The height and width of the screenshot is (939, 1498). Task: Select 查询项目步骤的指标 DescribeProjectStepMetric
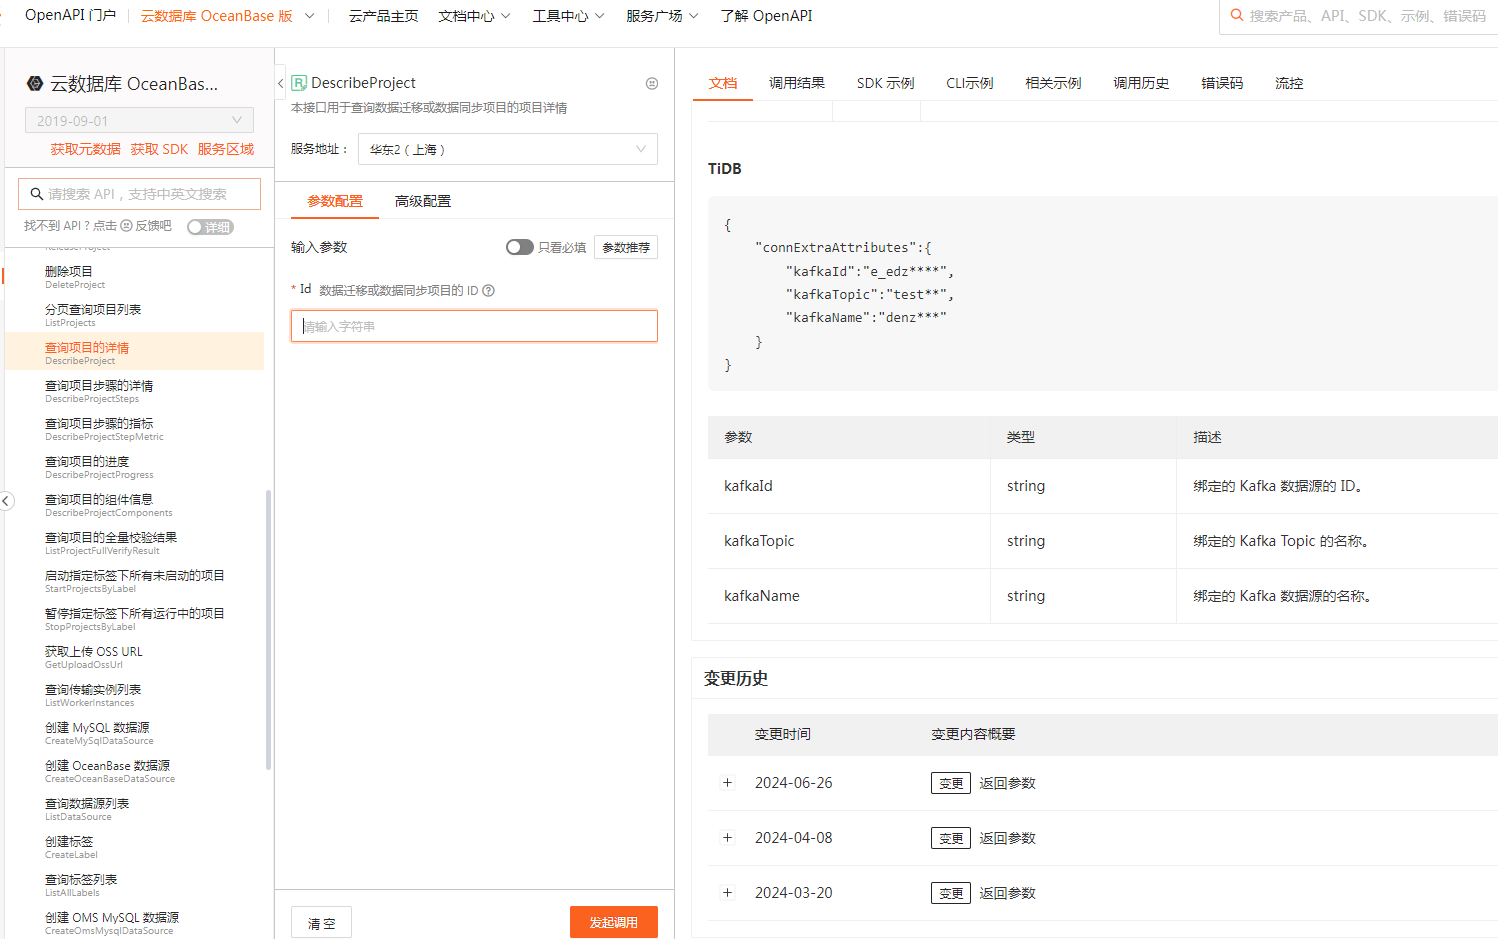click(134, 429)
